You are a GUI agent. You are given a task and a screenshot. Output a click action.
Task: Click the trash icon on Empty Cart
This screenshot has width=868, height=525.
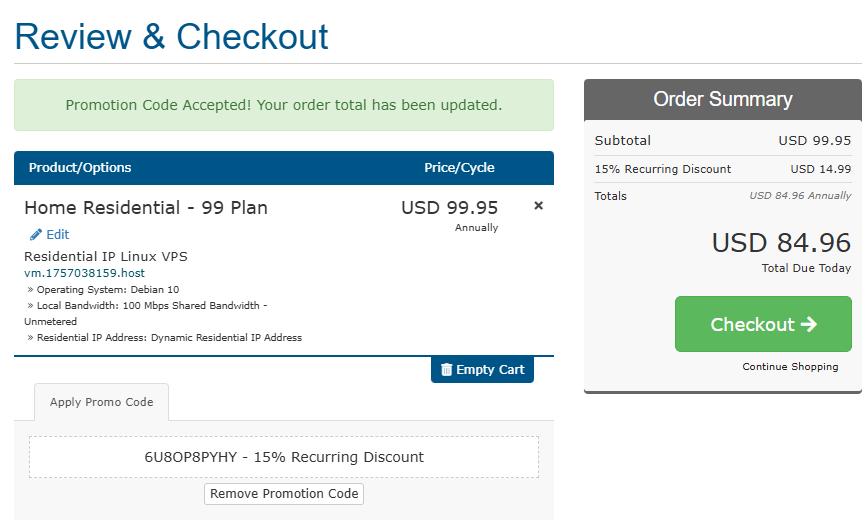(x=446, y=370)
